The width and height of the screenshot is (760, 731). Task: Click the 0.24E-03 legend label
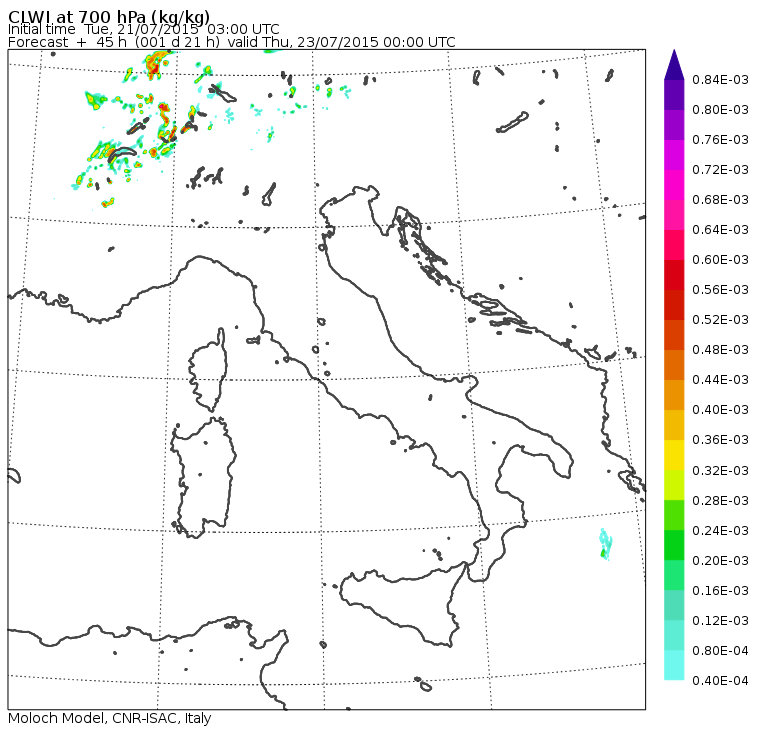point(720,531)
